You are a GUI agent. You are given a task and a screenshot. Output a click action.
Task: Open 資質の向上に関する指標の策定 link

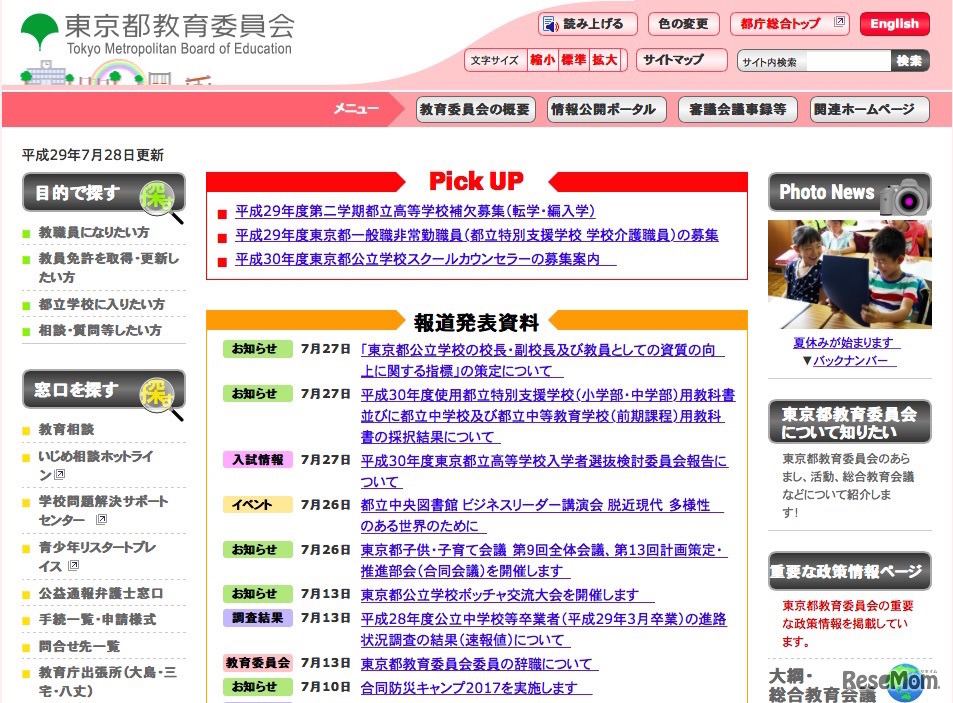[542, 360]
